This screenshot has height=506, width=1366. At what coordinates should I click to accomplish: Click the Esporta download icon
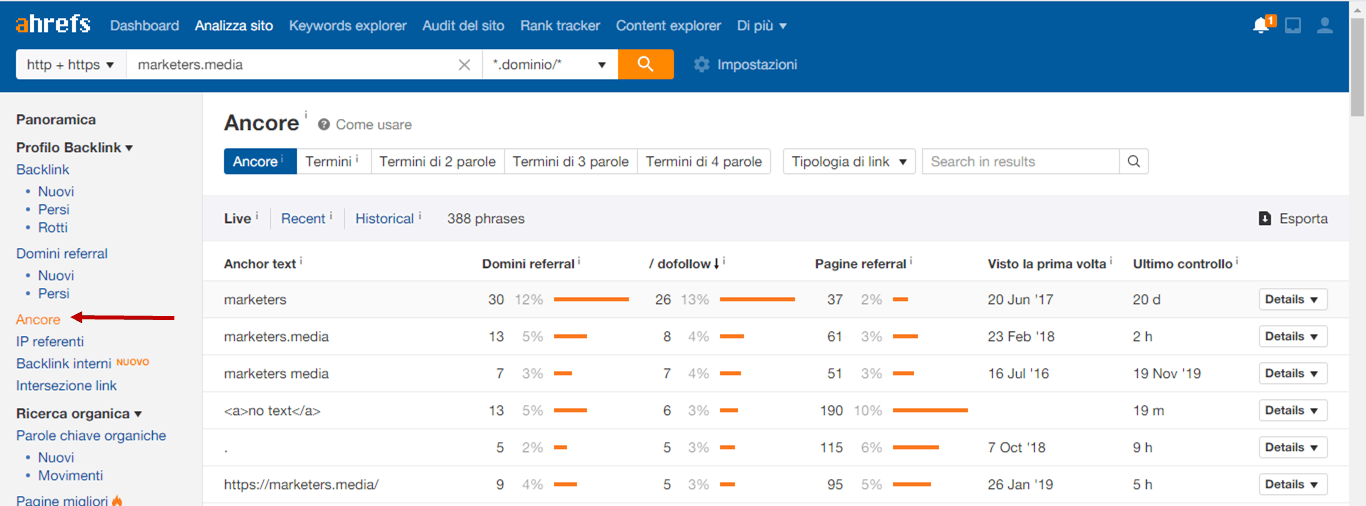(1265, 219)
